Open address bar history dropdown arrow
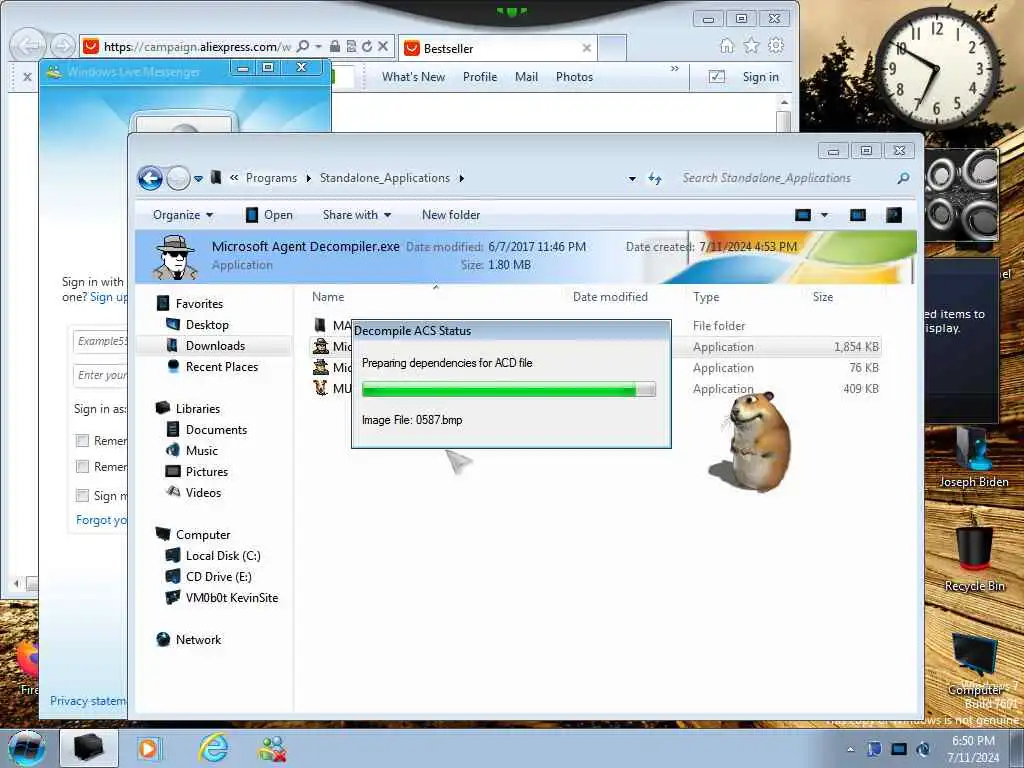The height and width of the screenshot is (768, 1024). pos(632,178)
